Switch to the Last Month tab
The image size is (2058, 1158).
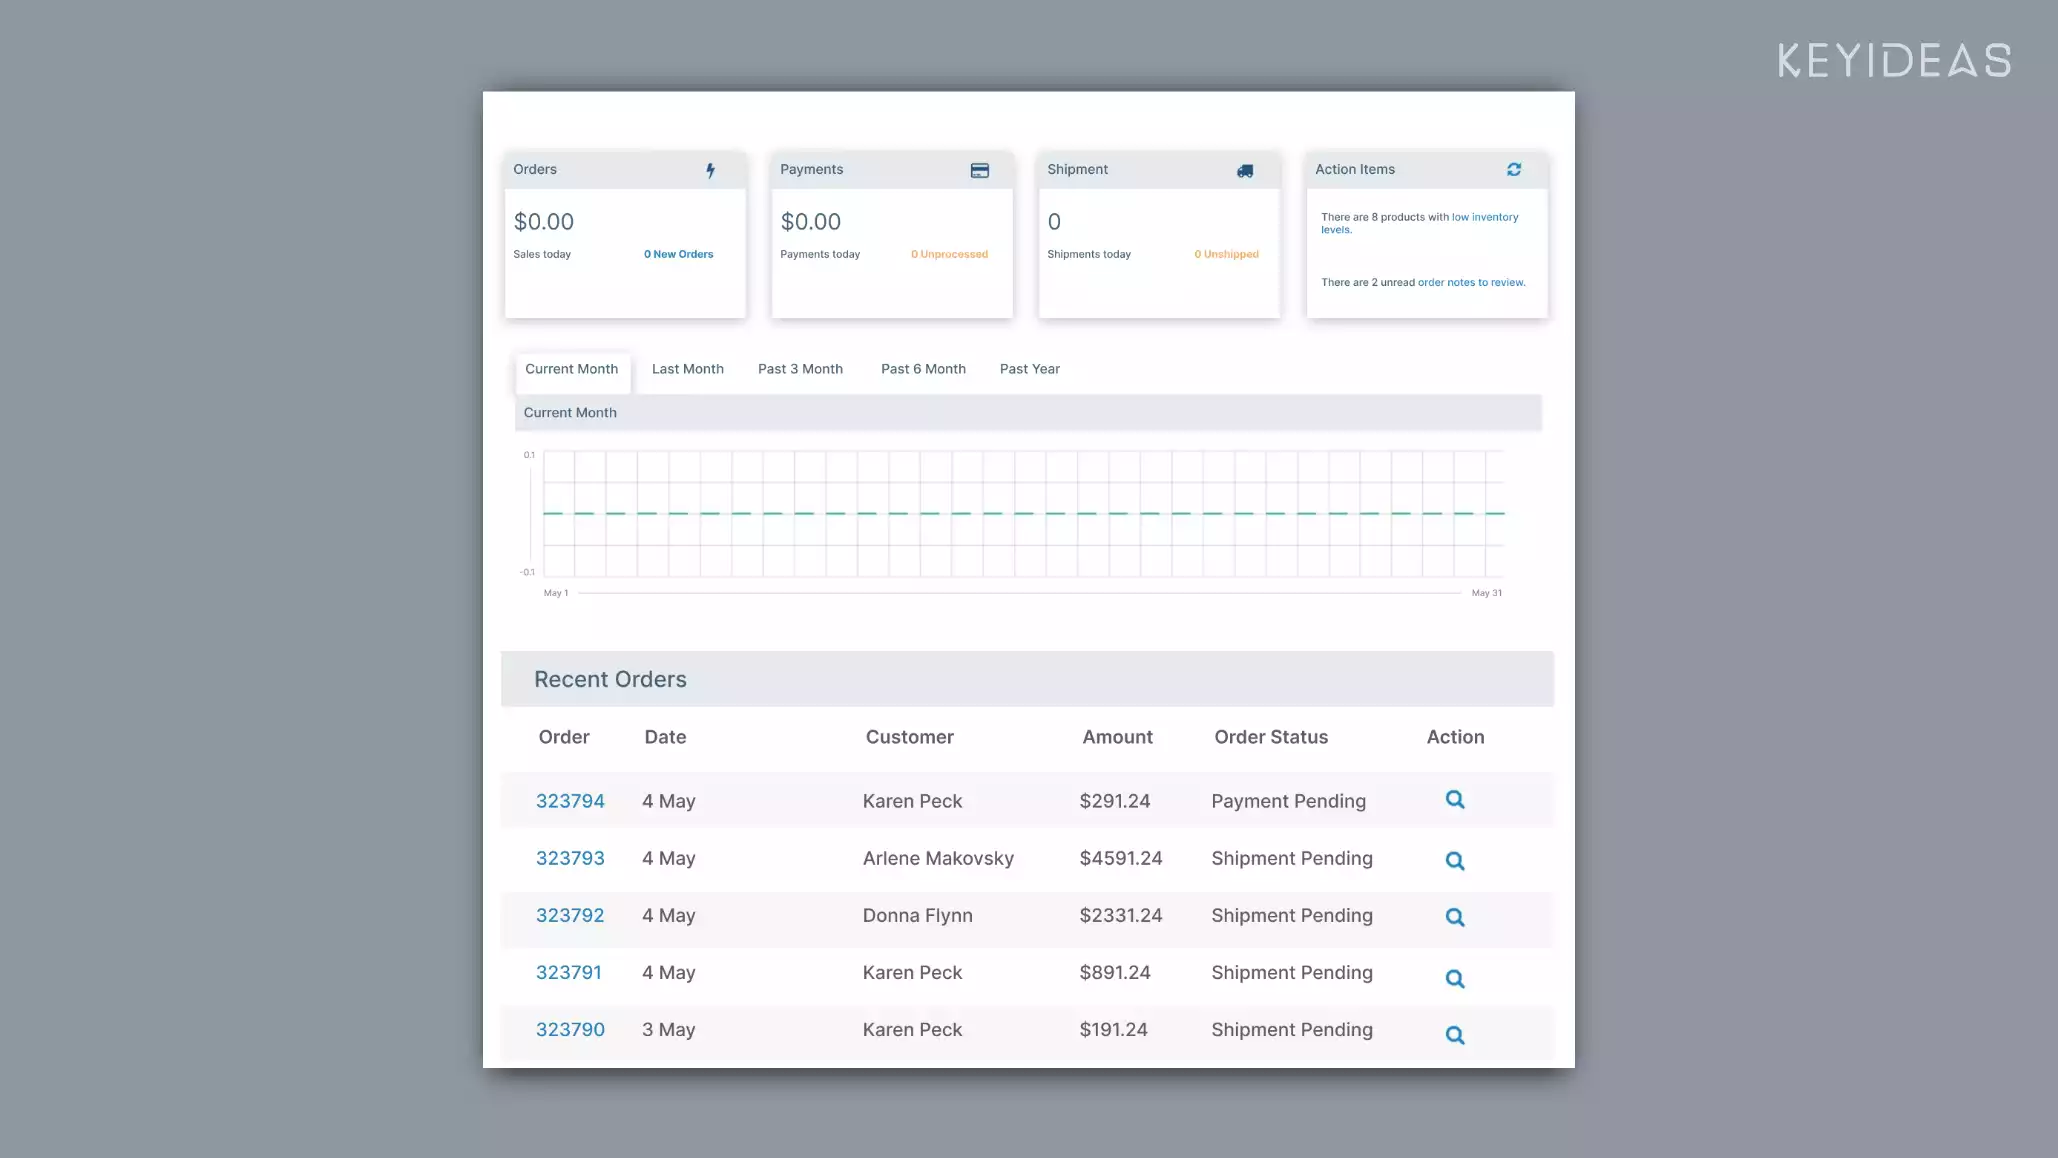click(x=688, y=369)
